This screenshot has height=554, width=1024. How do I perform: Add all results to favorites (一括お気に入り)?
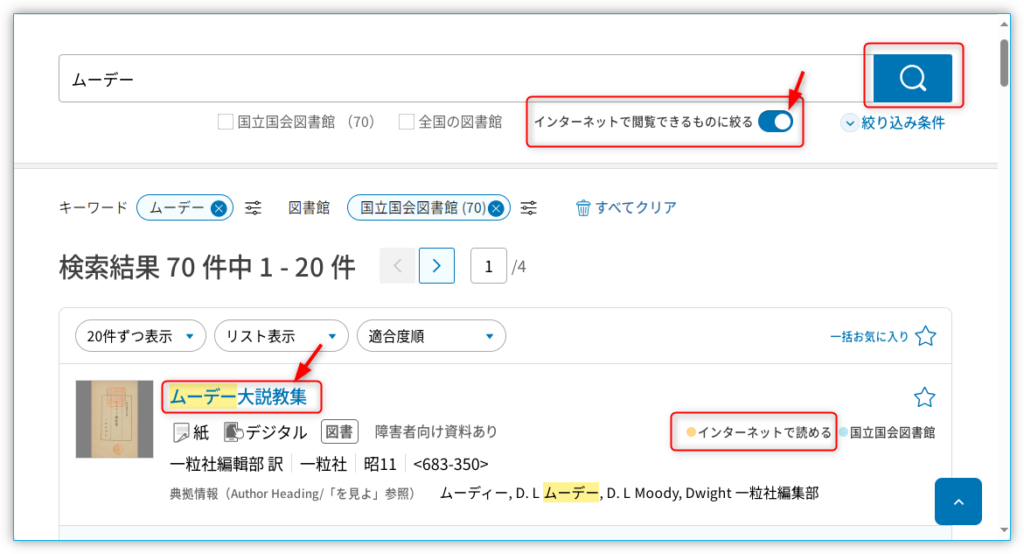[x=925, y=336]
